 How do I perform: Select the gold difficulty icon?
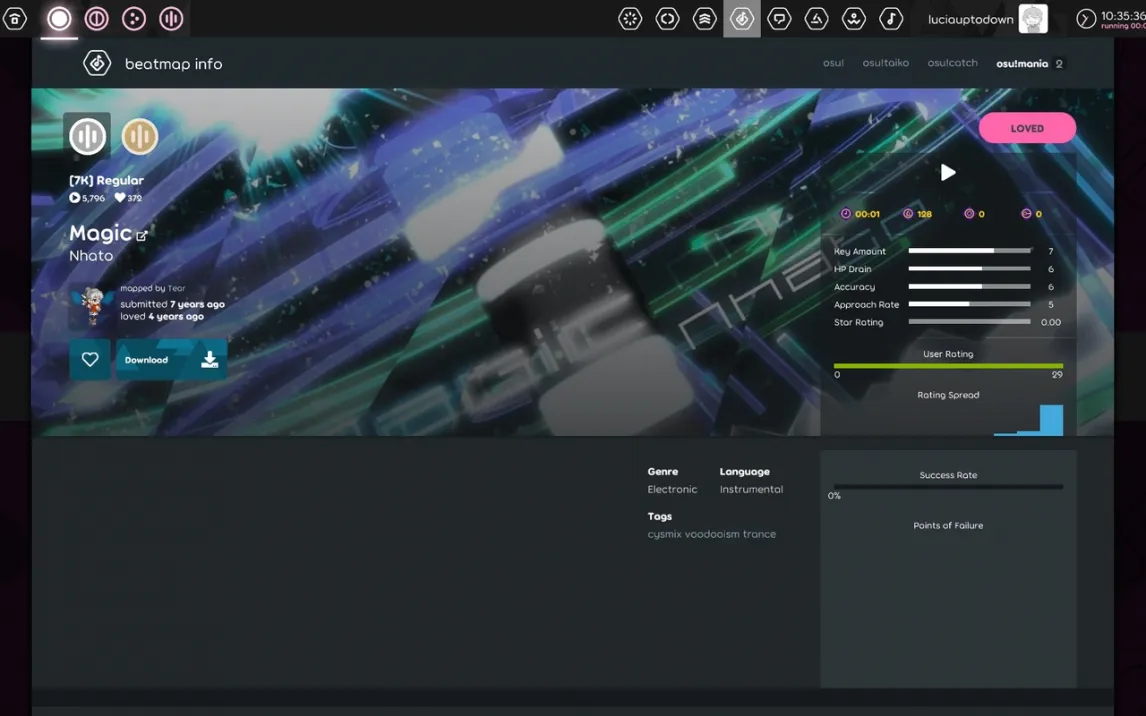140,136
